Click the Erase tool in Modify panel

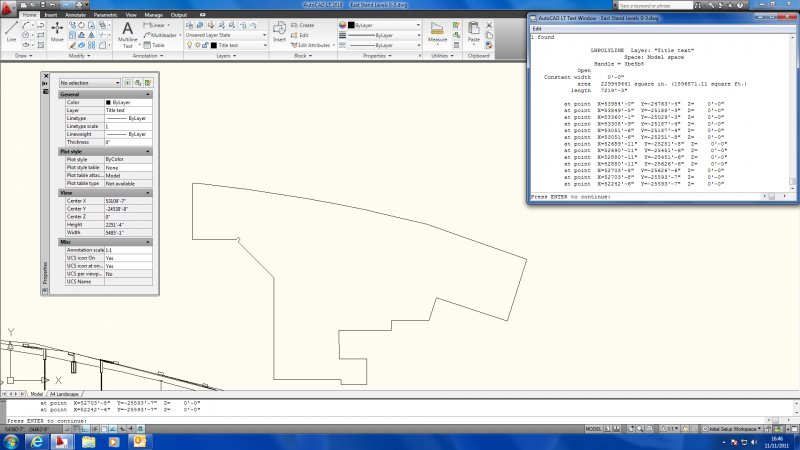pos(72,45)
